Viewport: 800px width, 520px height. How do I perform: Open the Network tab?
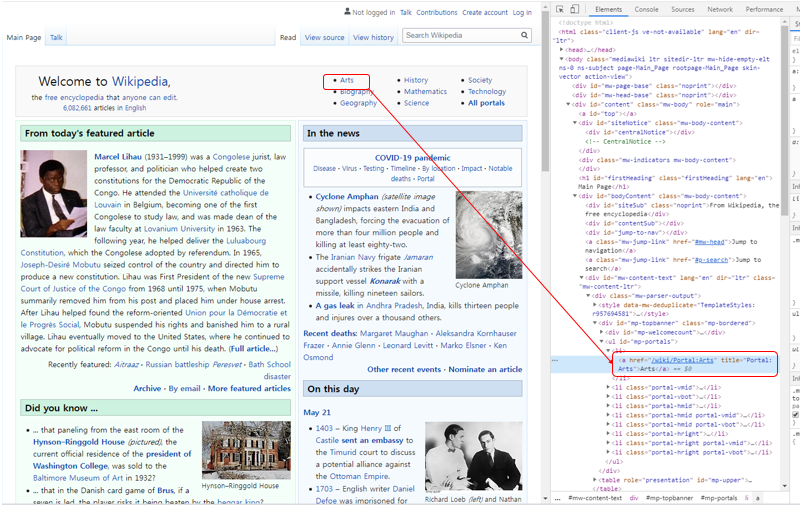coord(720,10)
